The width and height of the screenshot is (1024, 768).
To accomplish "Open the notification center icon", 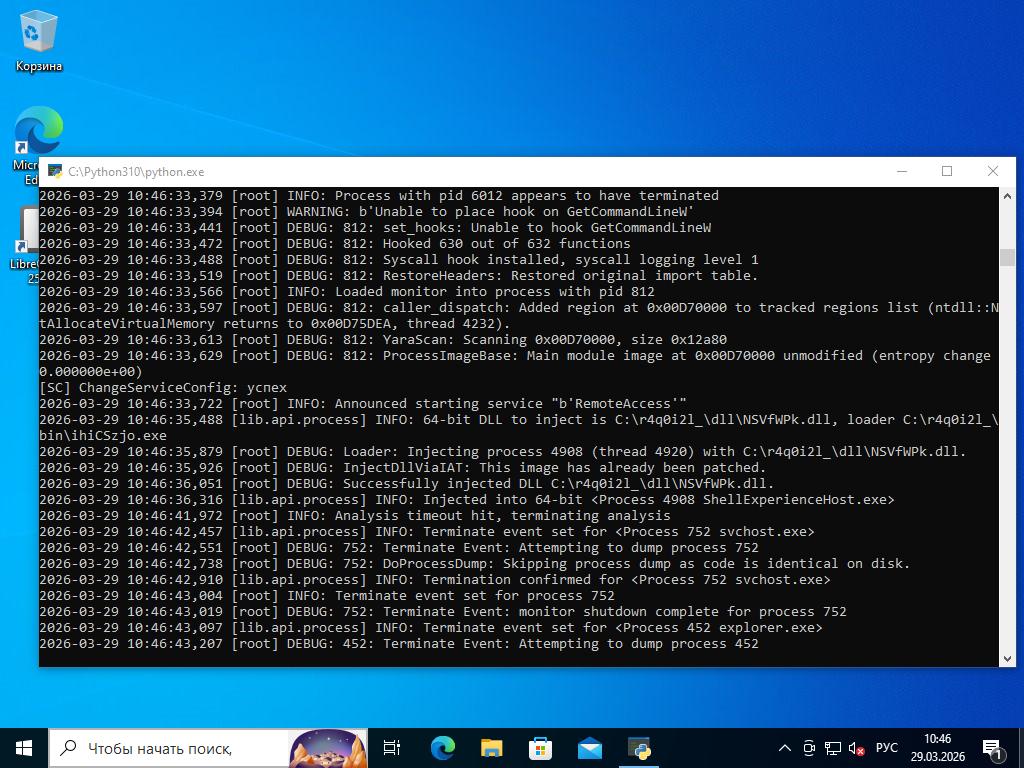I will (994, 748).
